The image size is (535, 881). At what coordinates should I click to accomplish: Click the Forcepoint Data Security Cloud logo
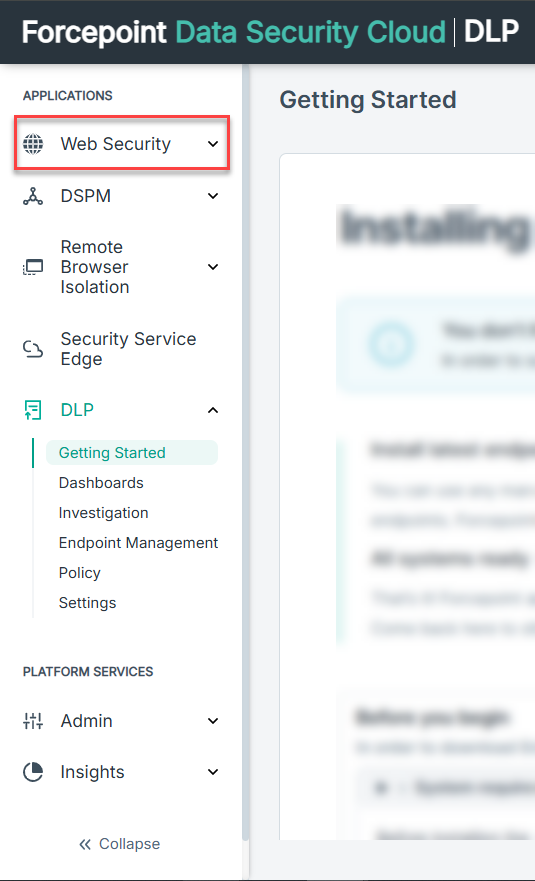coord(234,32)
